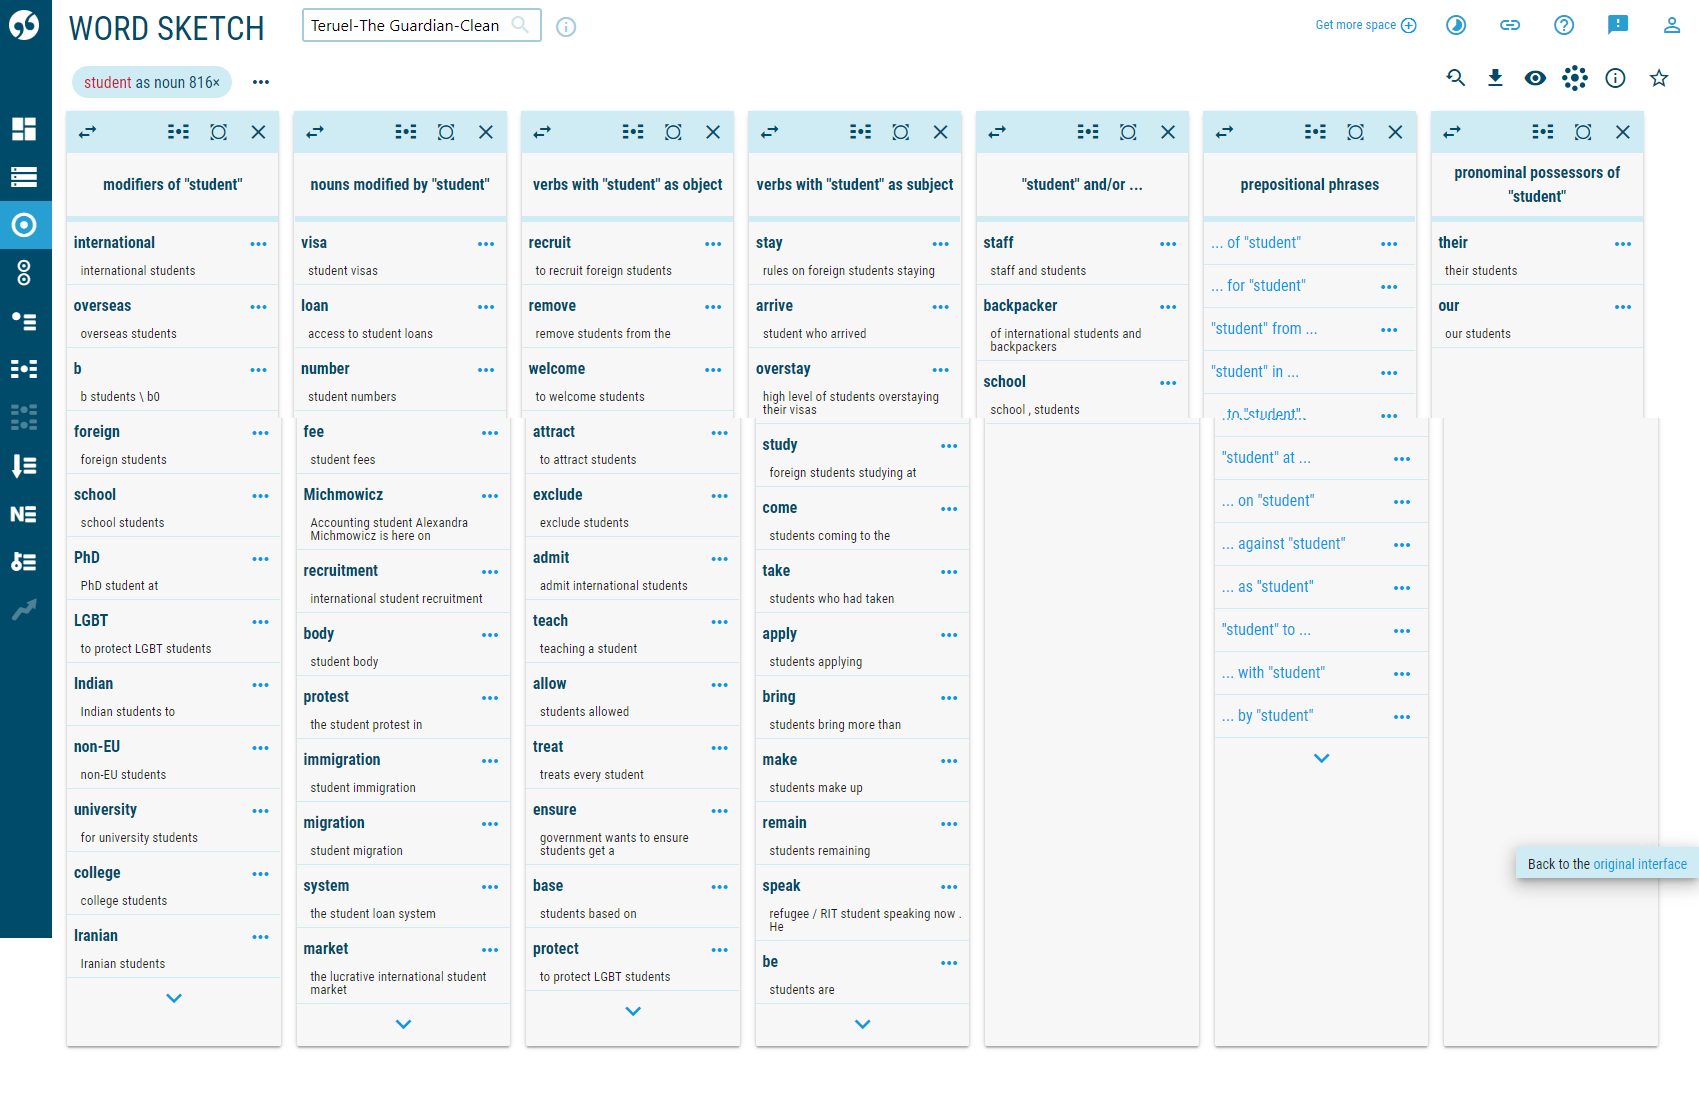
Task: Click the collocate 'Michmowicz'
Action: tap(343, 495)
